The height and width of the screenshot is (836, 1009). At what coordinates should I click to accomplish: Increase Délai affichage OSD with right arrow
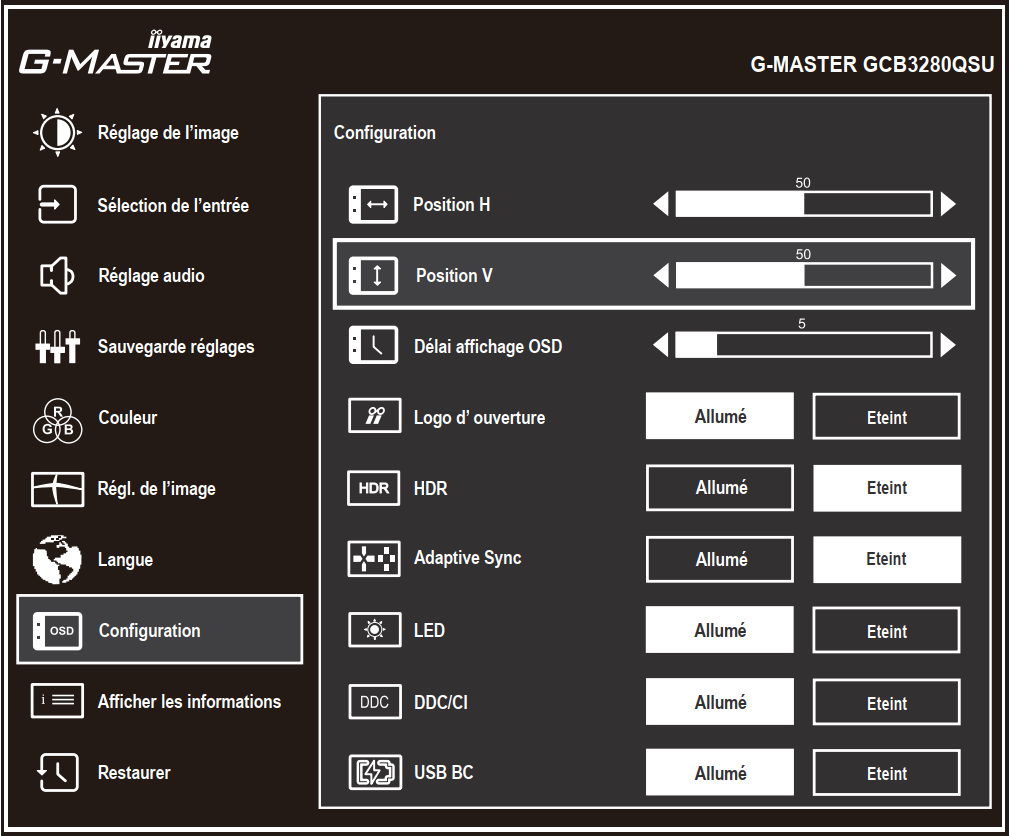click(948, 346)
